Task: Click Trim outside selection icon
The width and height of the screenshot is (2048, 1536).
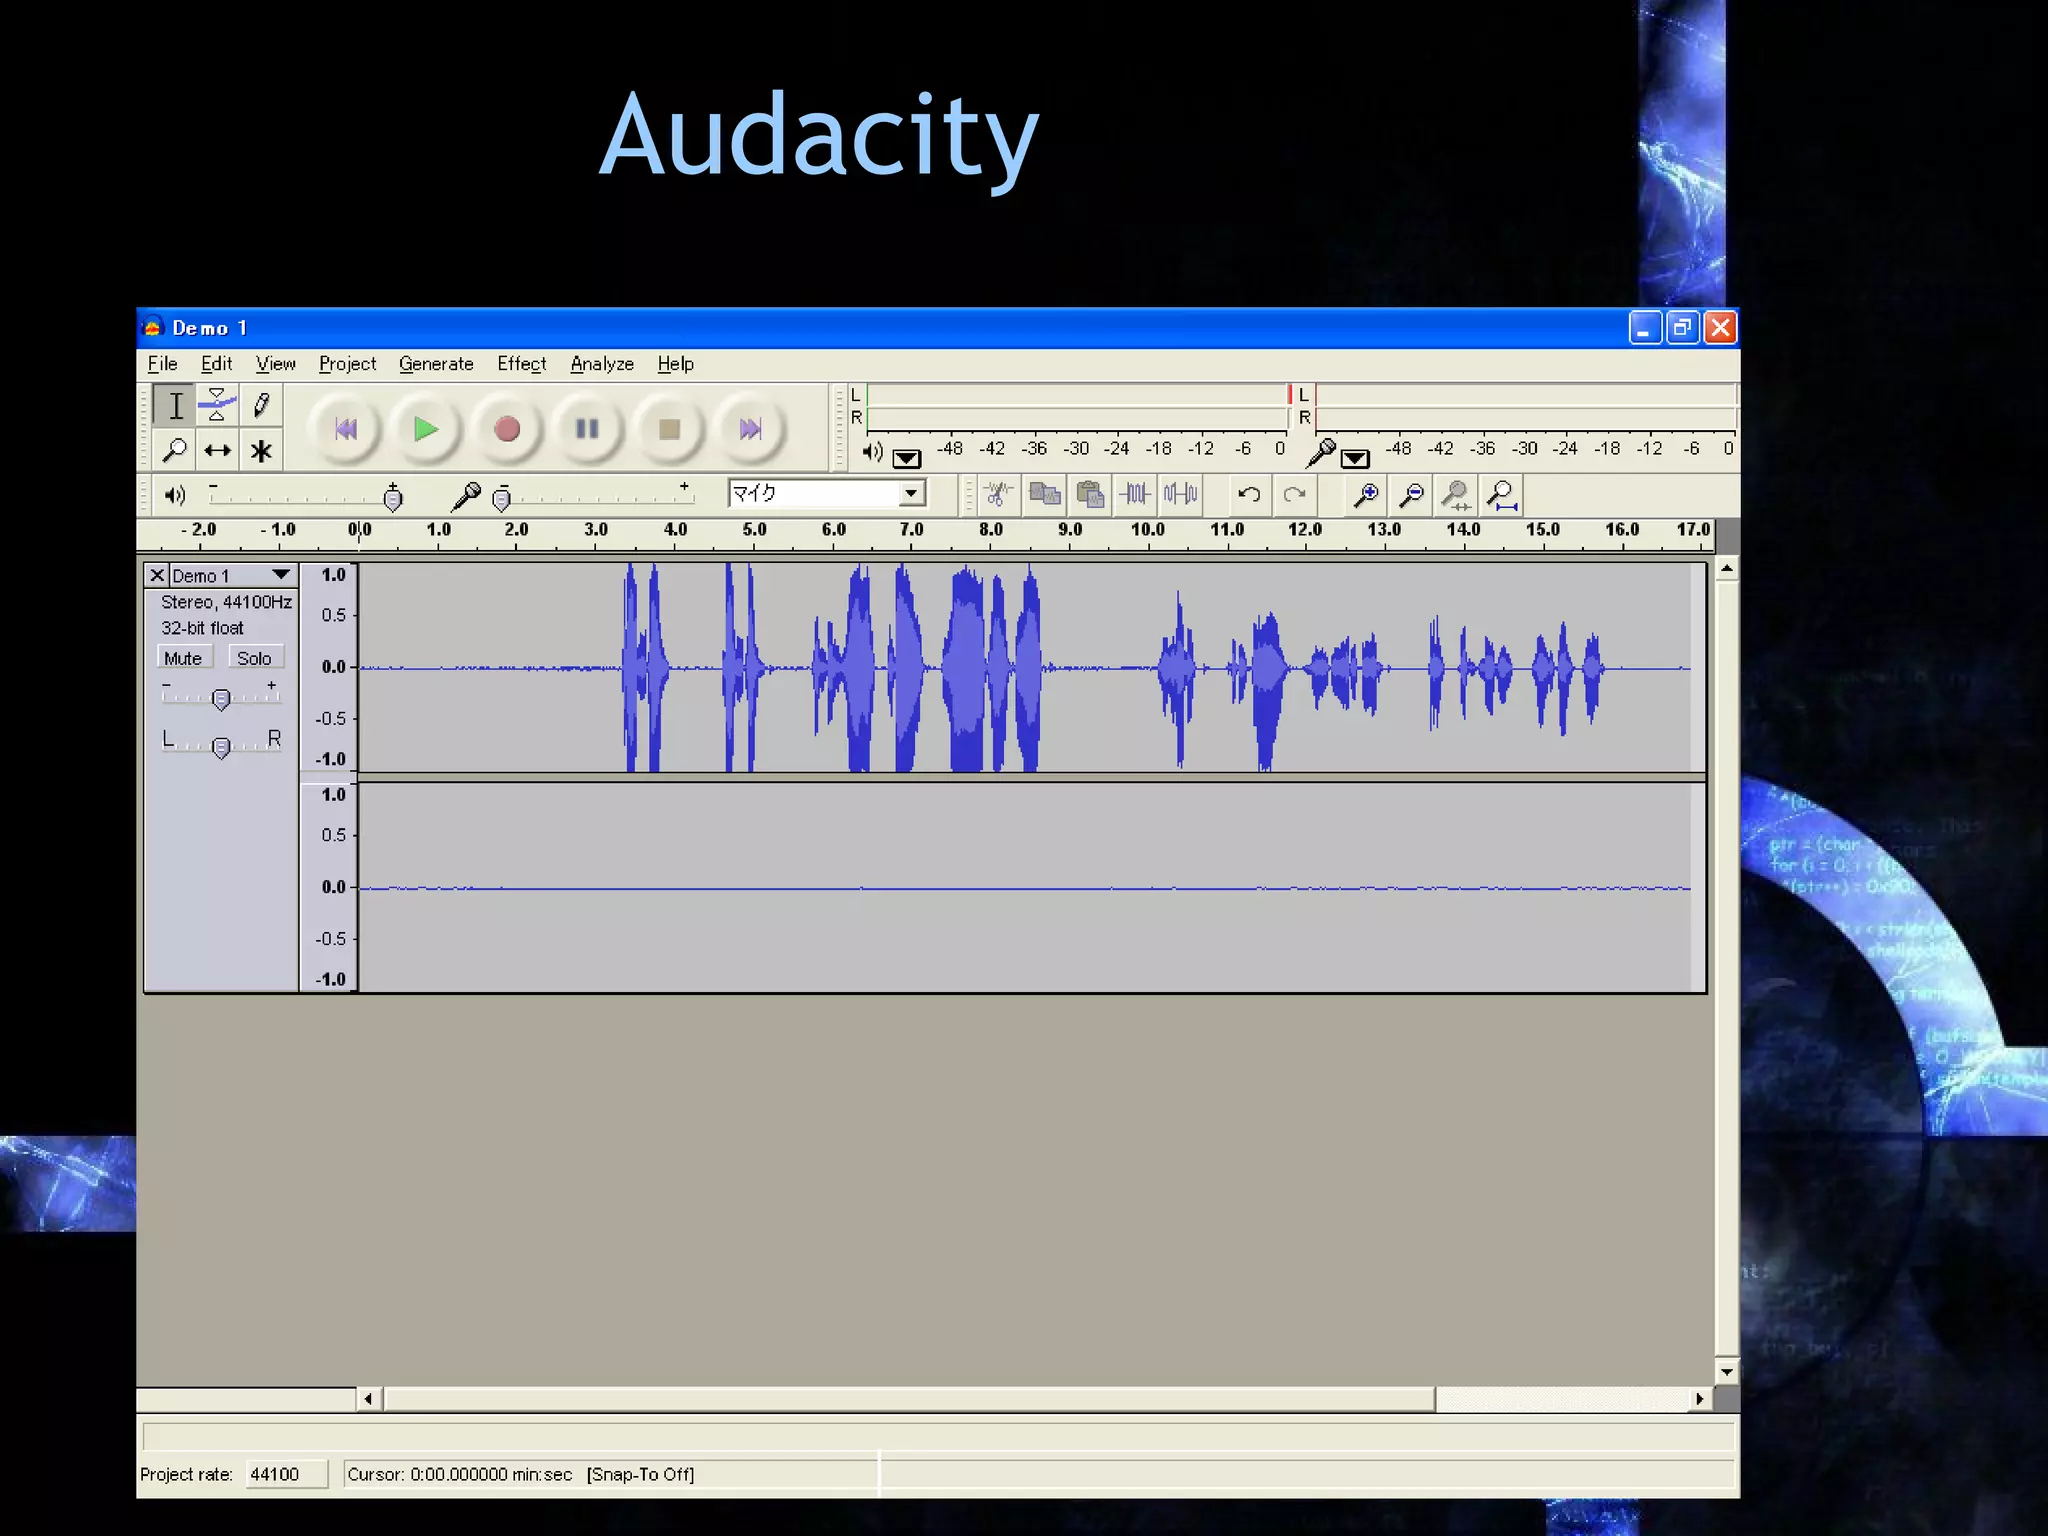Action: pos(1135,494)
